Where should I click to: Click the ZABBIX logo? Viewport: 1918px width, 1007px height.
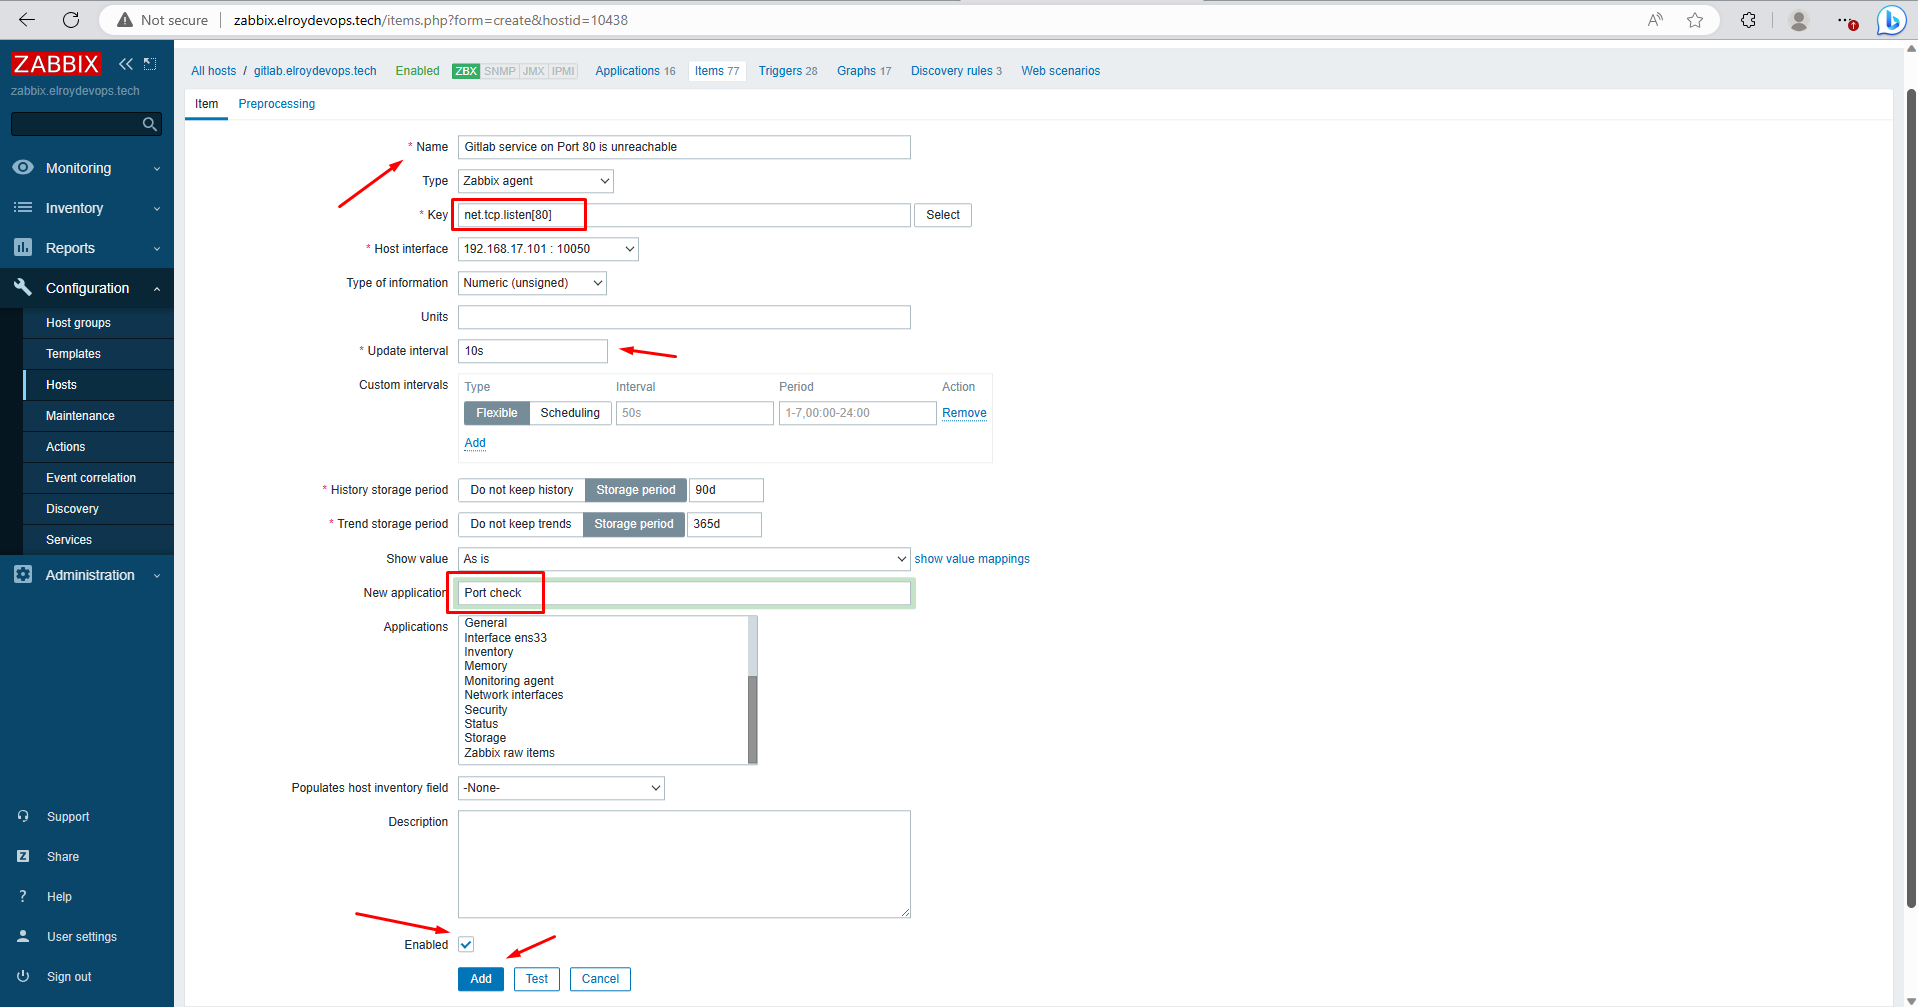[56, 64]
